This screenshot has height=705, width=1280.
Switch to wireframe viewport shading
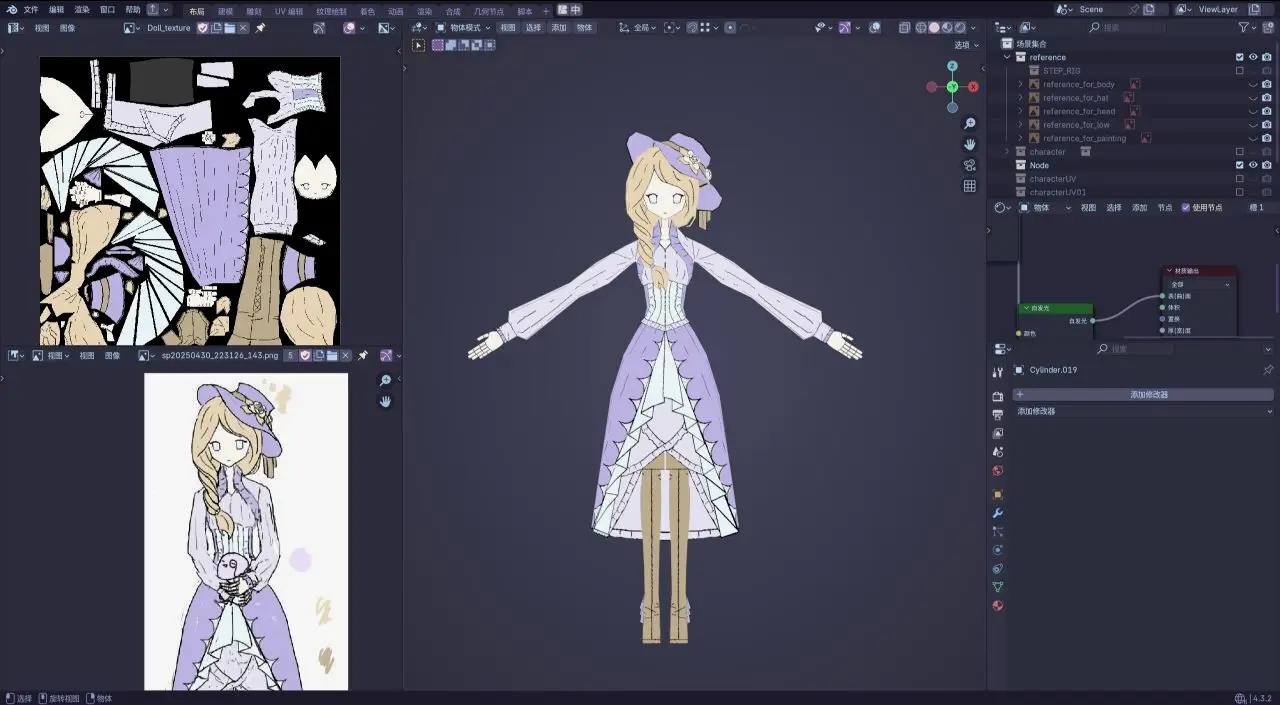922,28
